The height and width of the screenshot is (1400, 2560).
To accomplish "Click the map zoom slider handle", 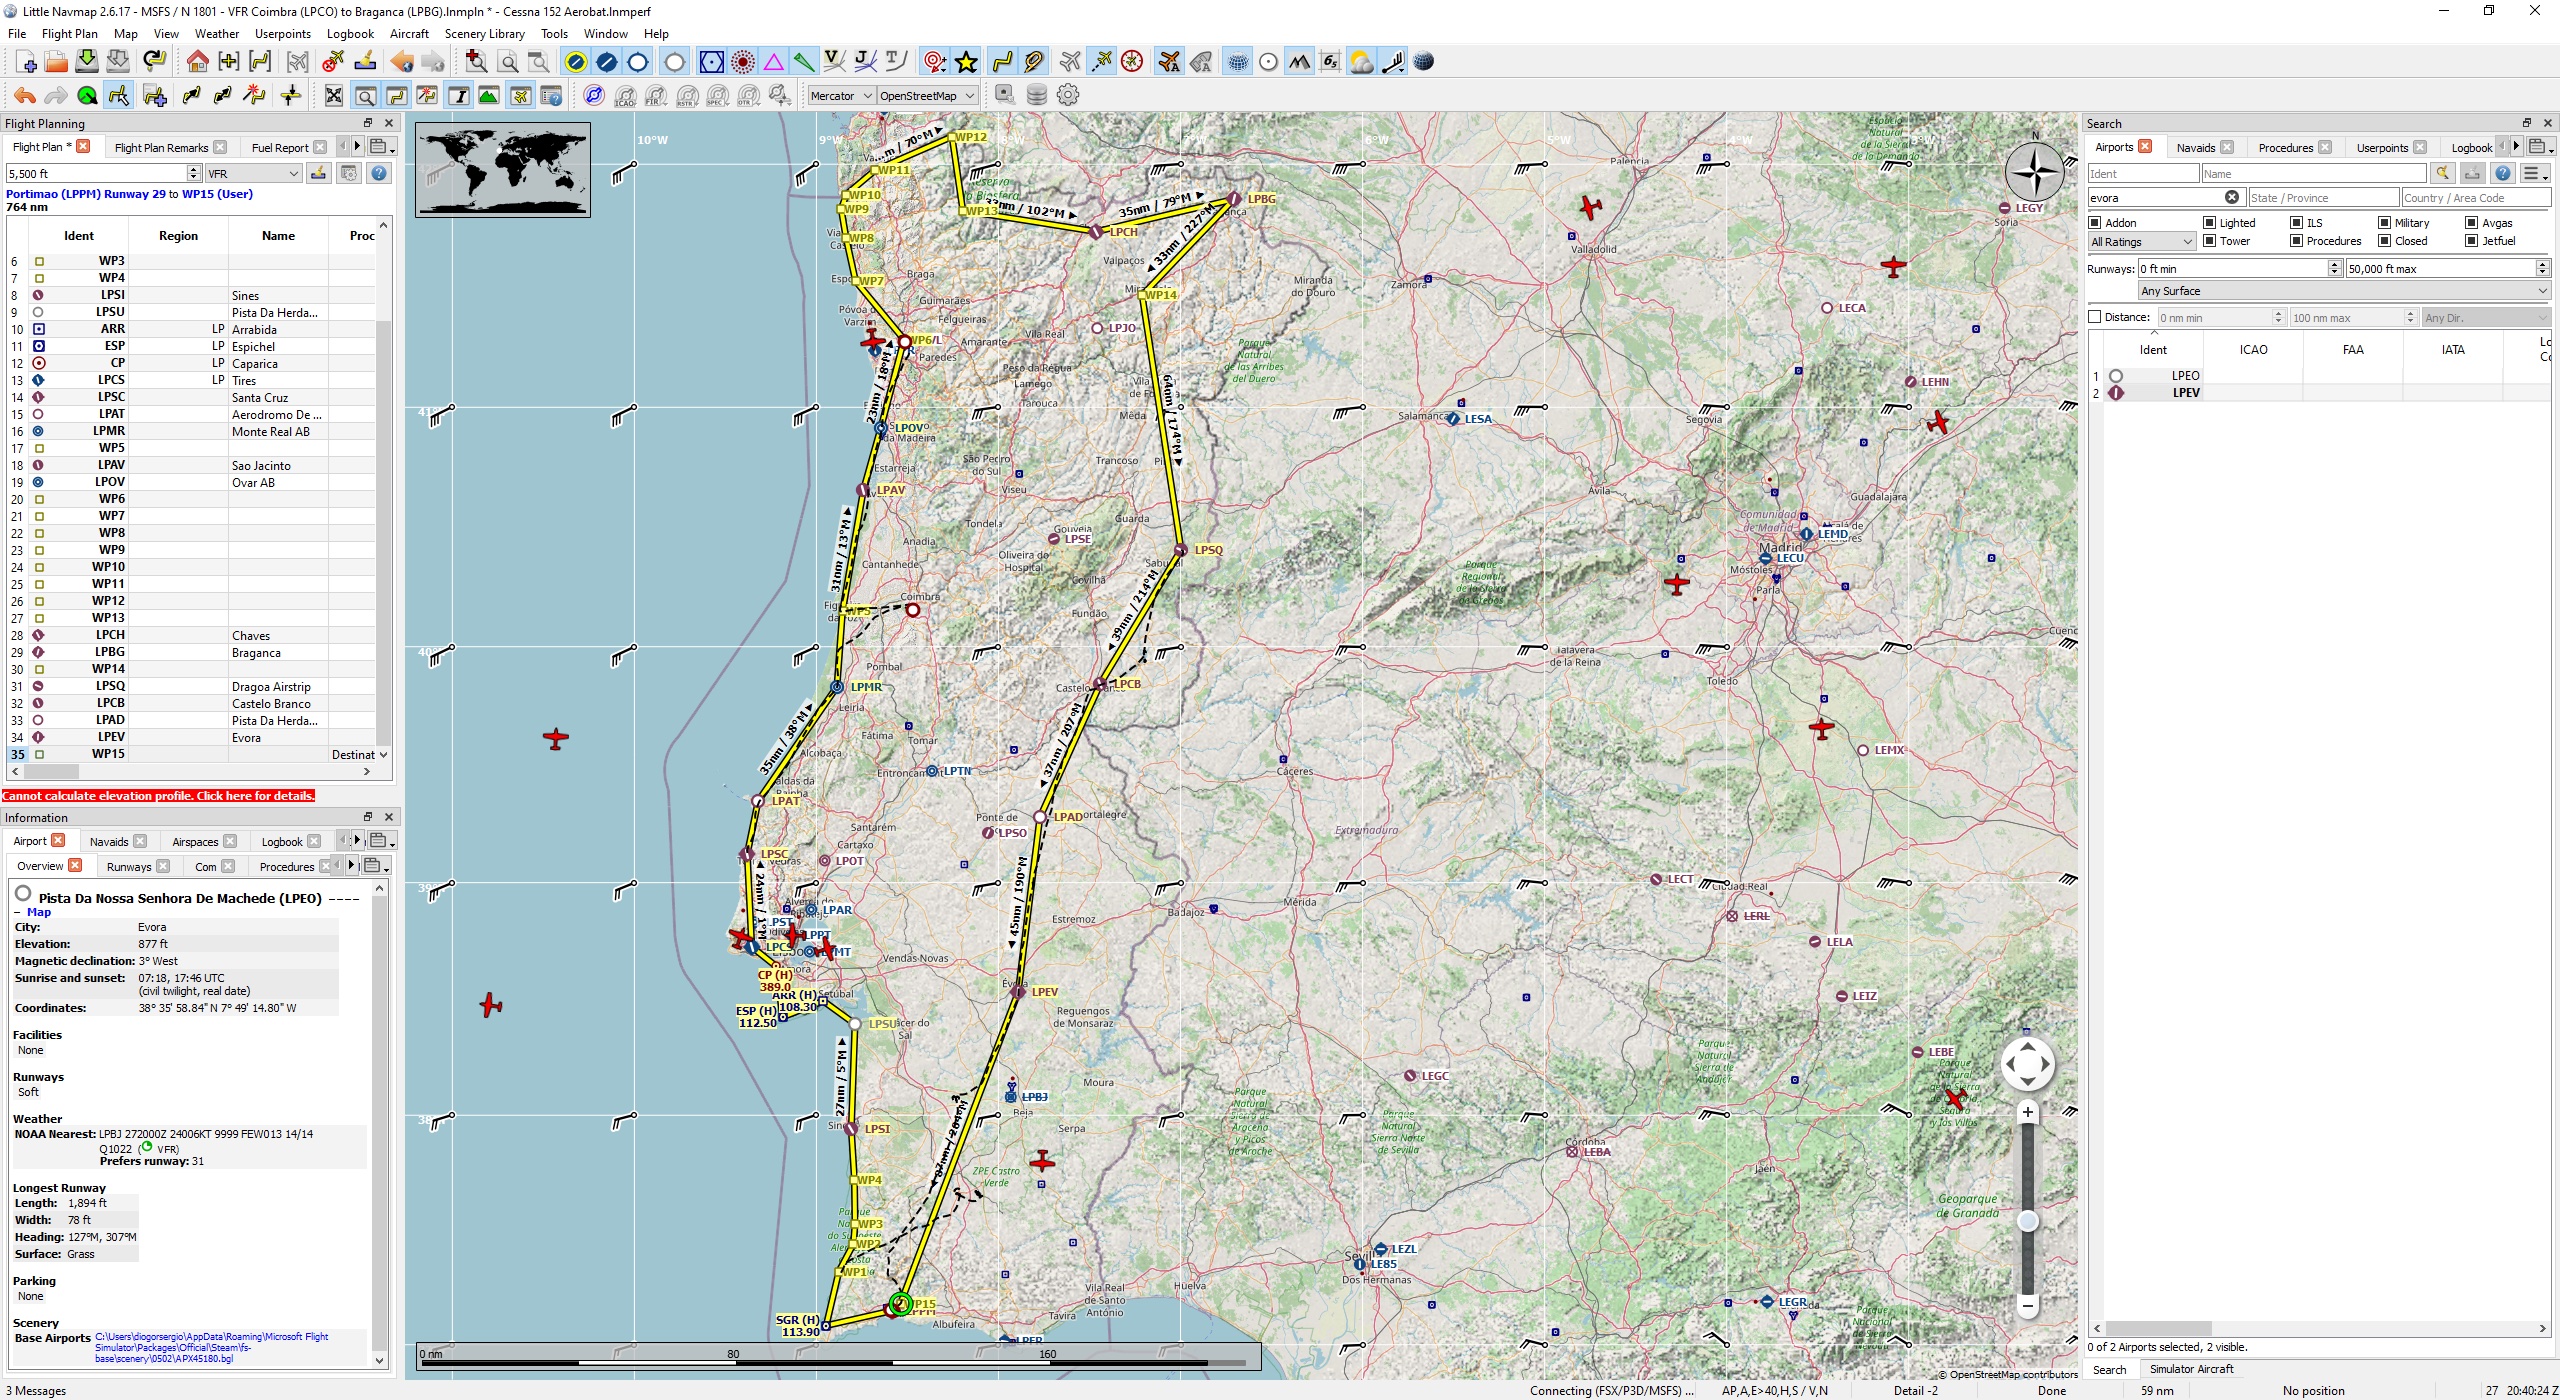I will click(2028, 1221).
